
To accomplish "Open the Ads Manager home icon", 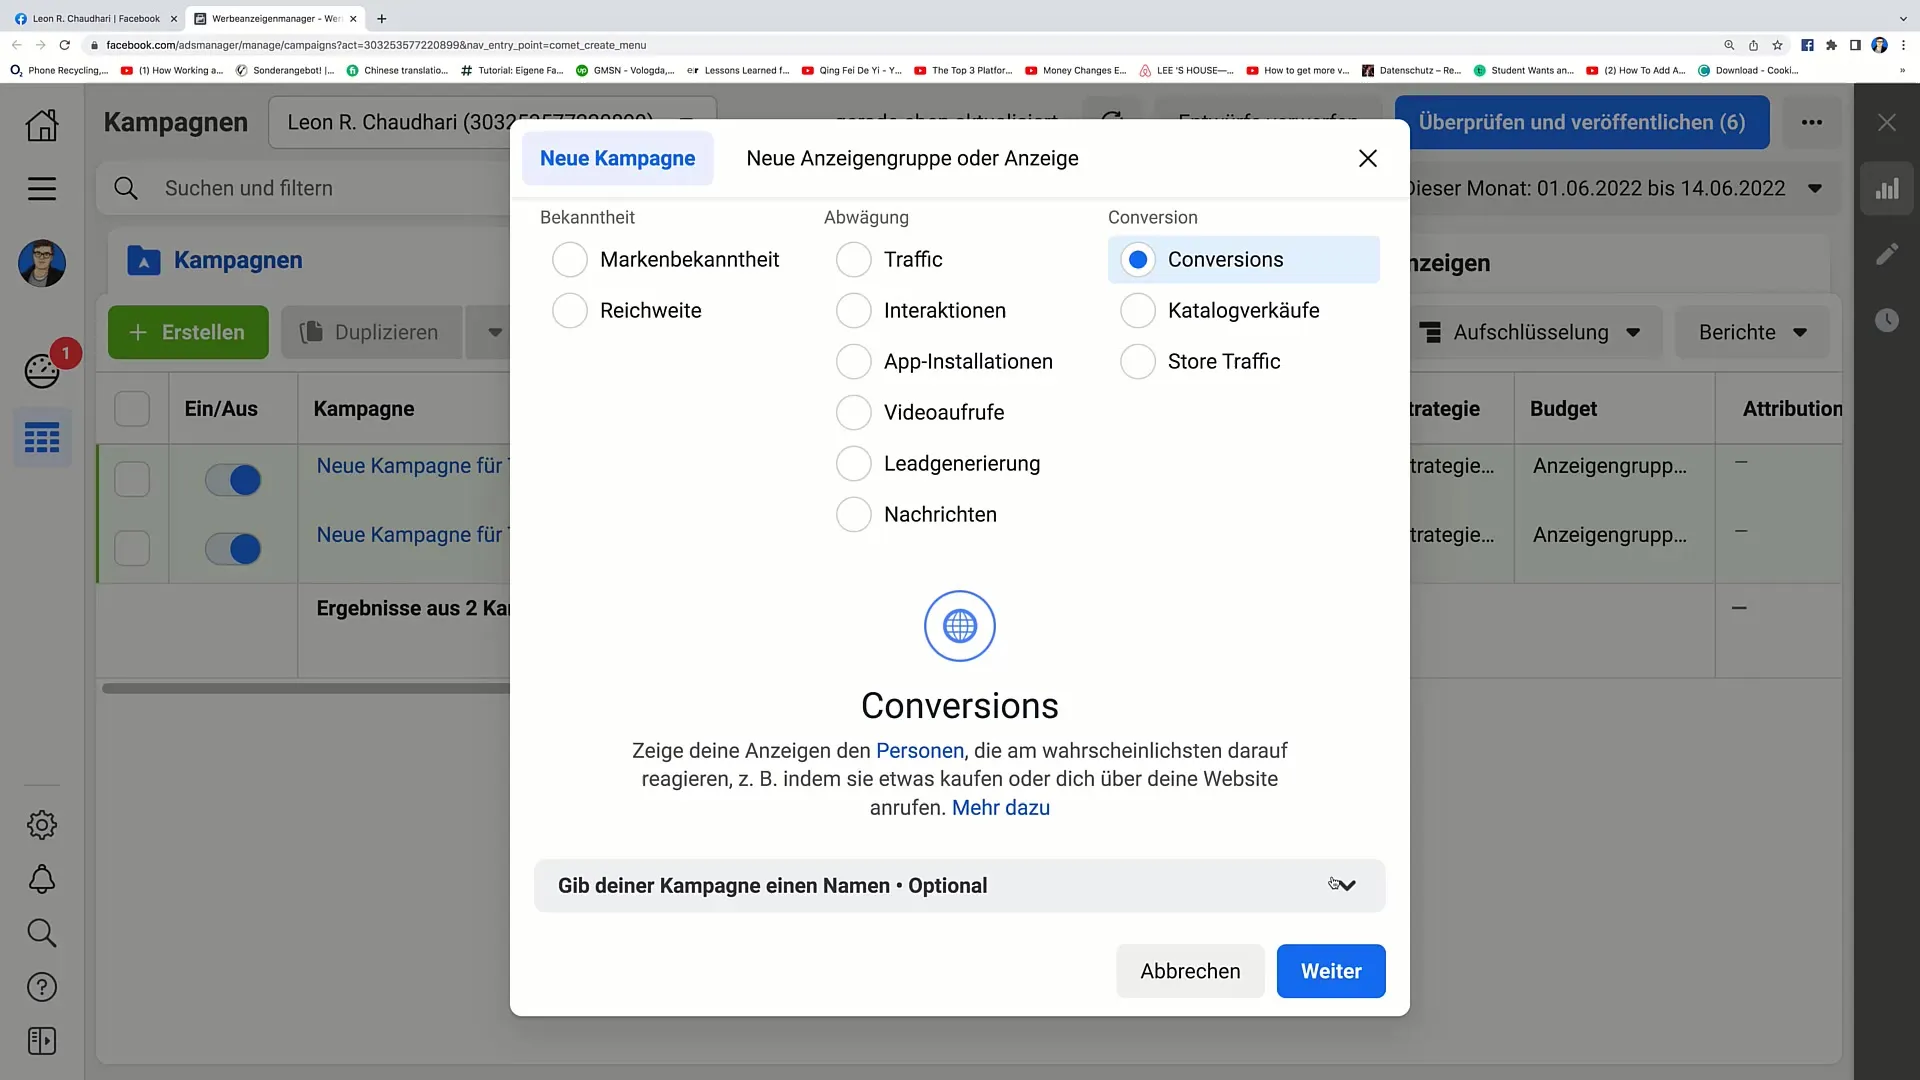I will 42,124.
